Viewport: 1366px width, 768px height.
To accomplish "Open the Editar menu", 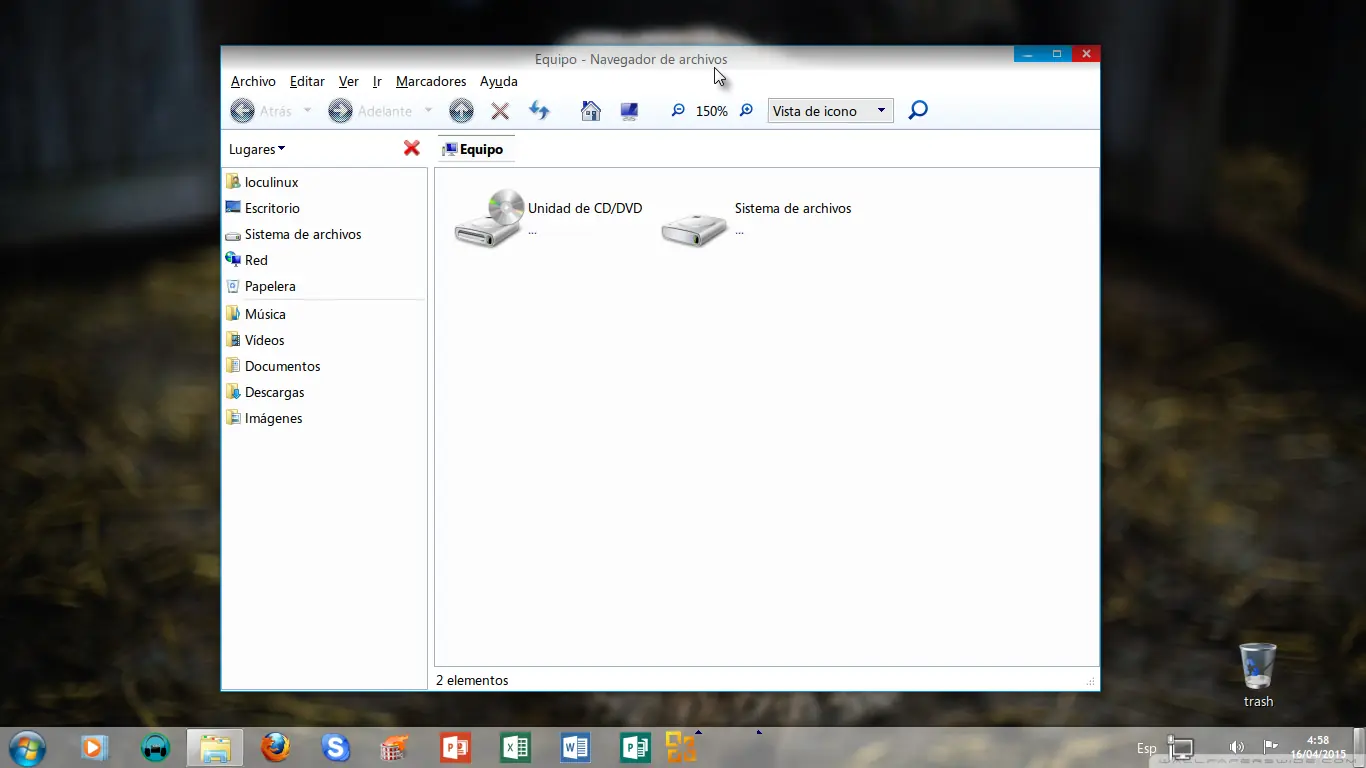I will point(307,81).
